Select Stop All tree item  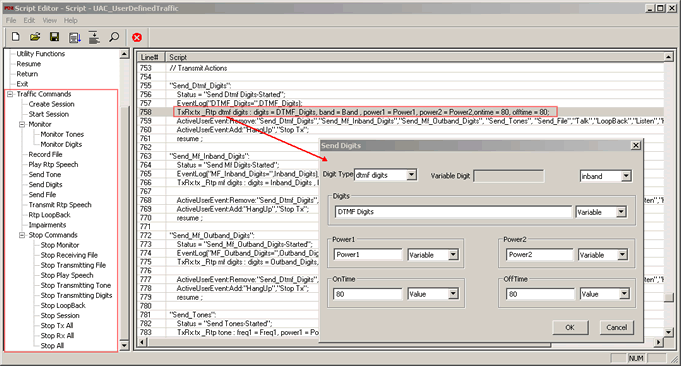click(x=52, y=346)
